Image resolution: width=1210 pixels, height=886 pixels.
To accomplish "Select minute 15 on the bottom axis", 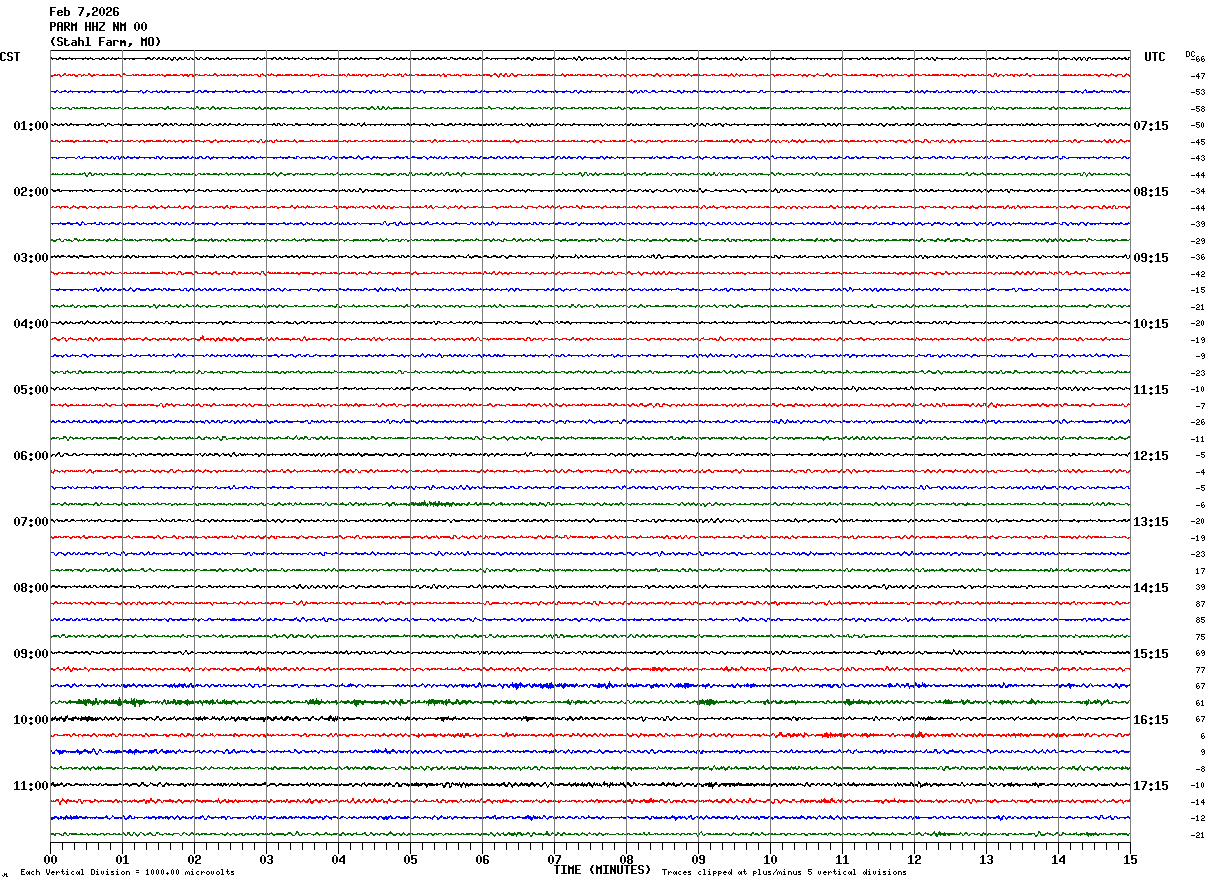I will [1129, 859].
